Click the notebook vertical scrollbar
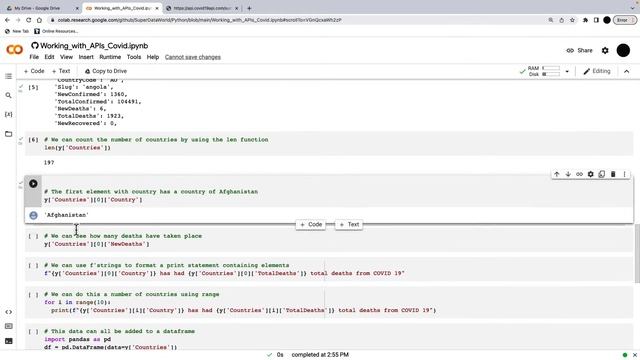 [x=637, y=253]
